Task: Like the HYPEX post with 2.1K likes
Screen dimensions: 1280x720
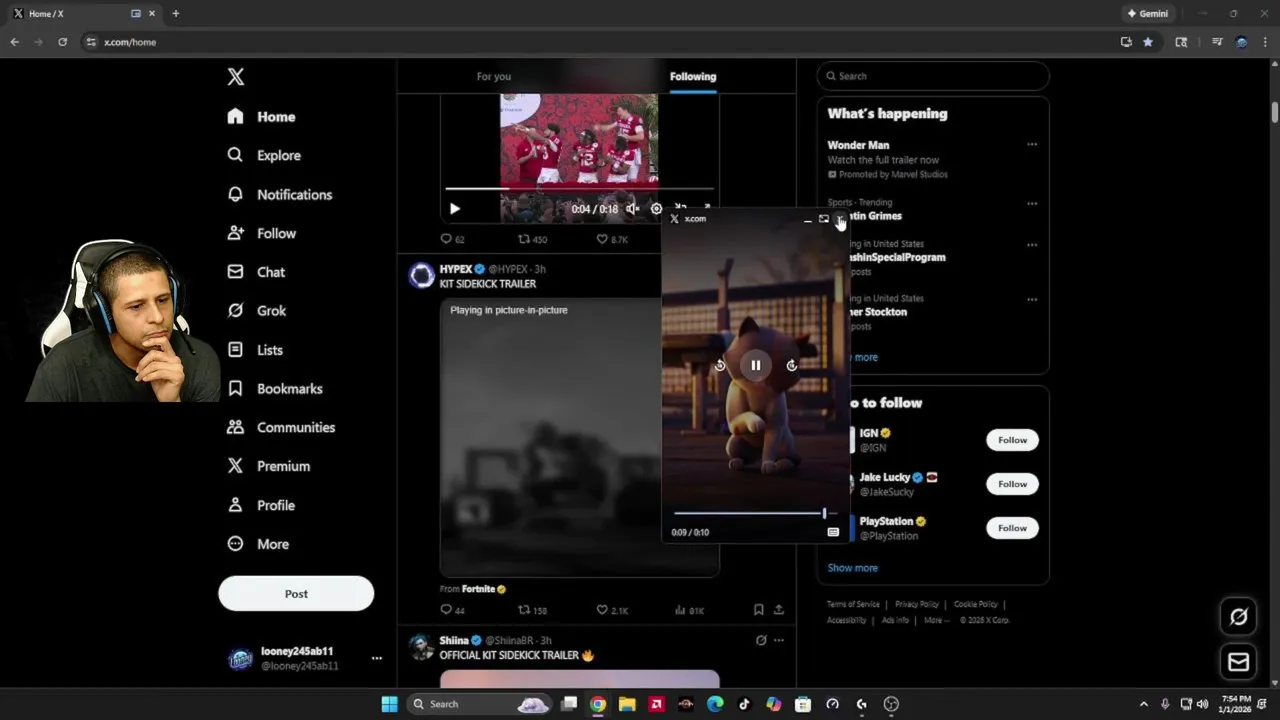Action: [612, 610]
